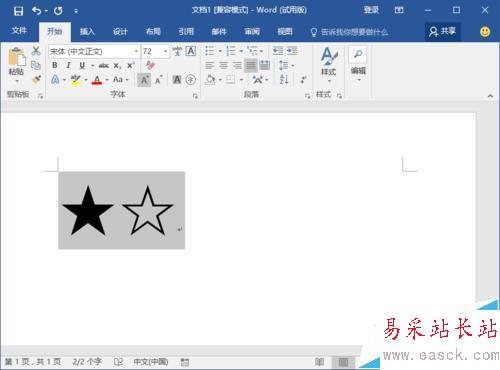Toggle subscript (x₂)
This screenshot has height=370, width=500.
point(117,65)
